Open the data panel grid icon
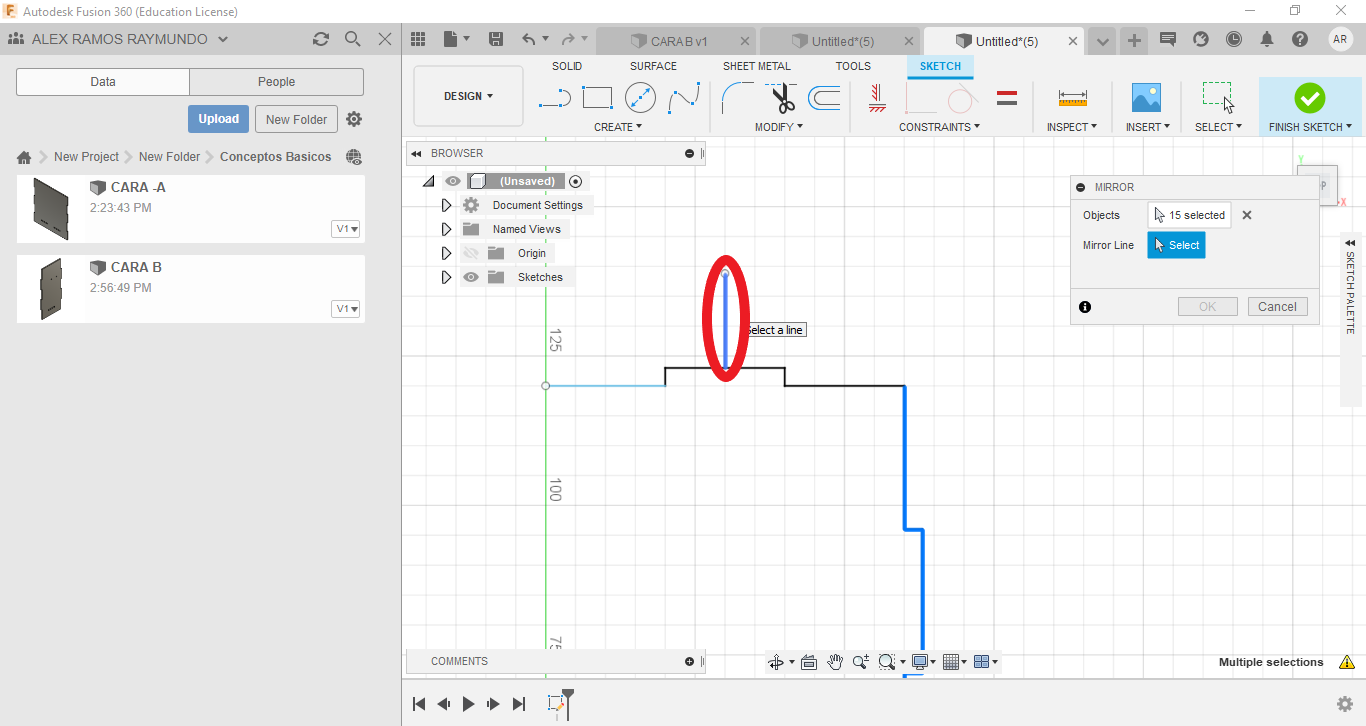 pyautogui.click(x=418, y=39)
